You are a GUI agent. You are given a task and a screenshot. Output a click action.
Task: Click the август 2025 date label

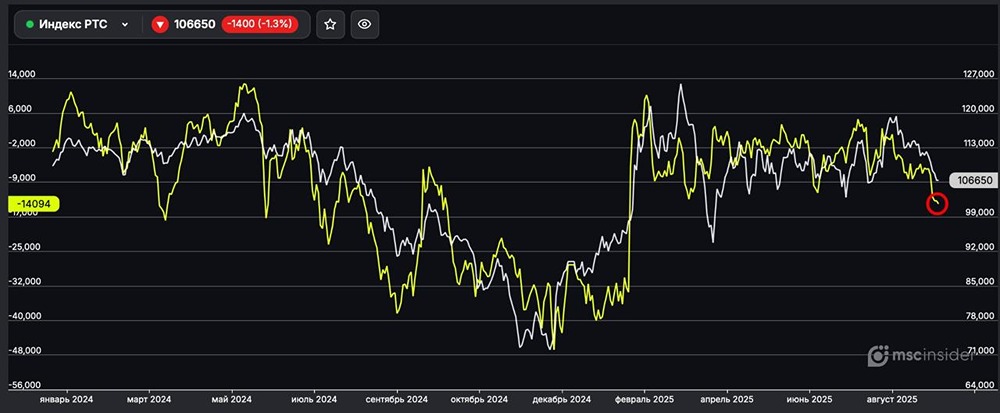tap(893, 399)
